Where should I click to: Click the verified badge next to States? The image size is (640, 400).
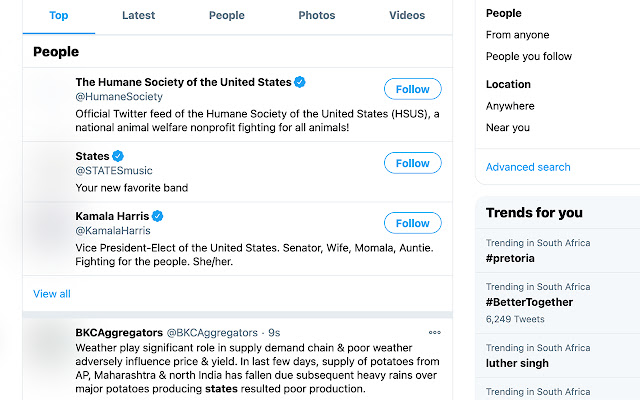[x=118, y=156]
